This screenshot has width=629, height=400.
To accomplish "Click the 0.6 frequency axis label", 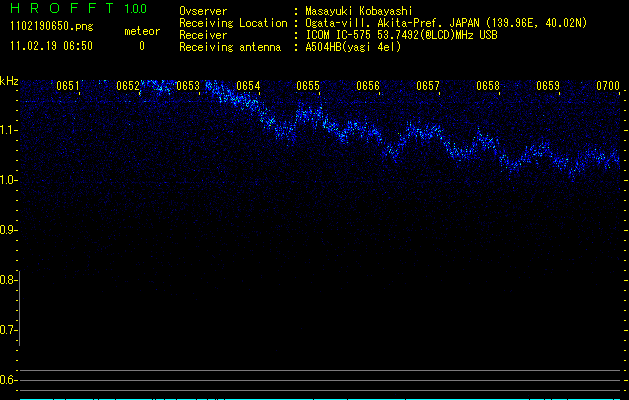I will point(9,380).
